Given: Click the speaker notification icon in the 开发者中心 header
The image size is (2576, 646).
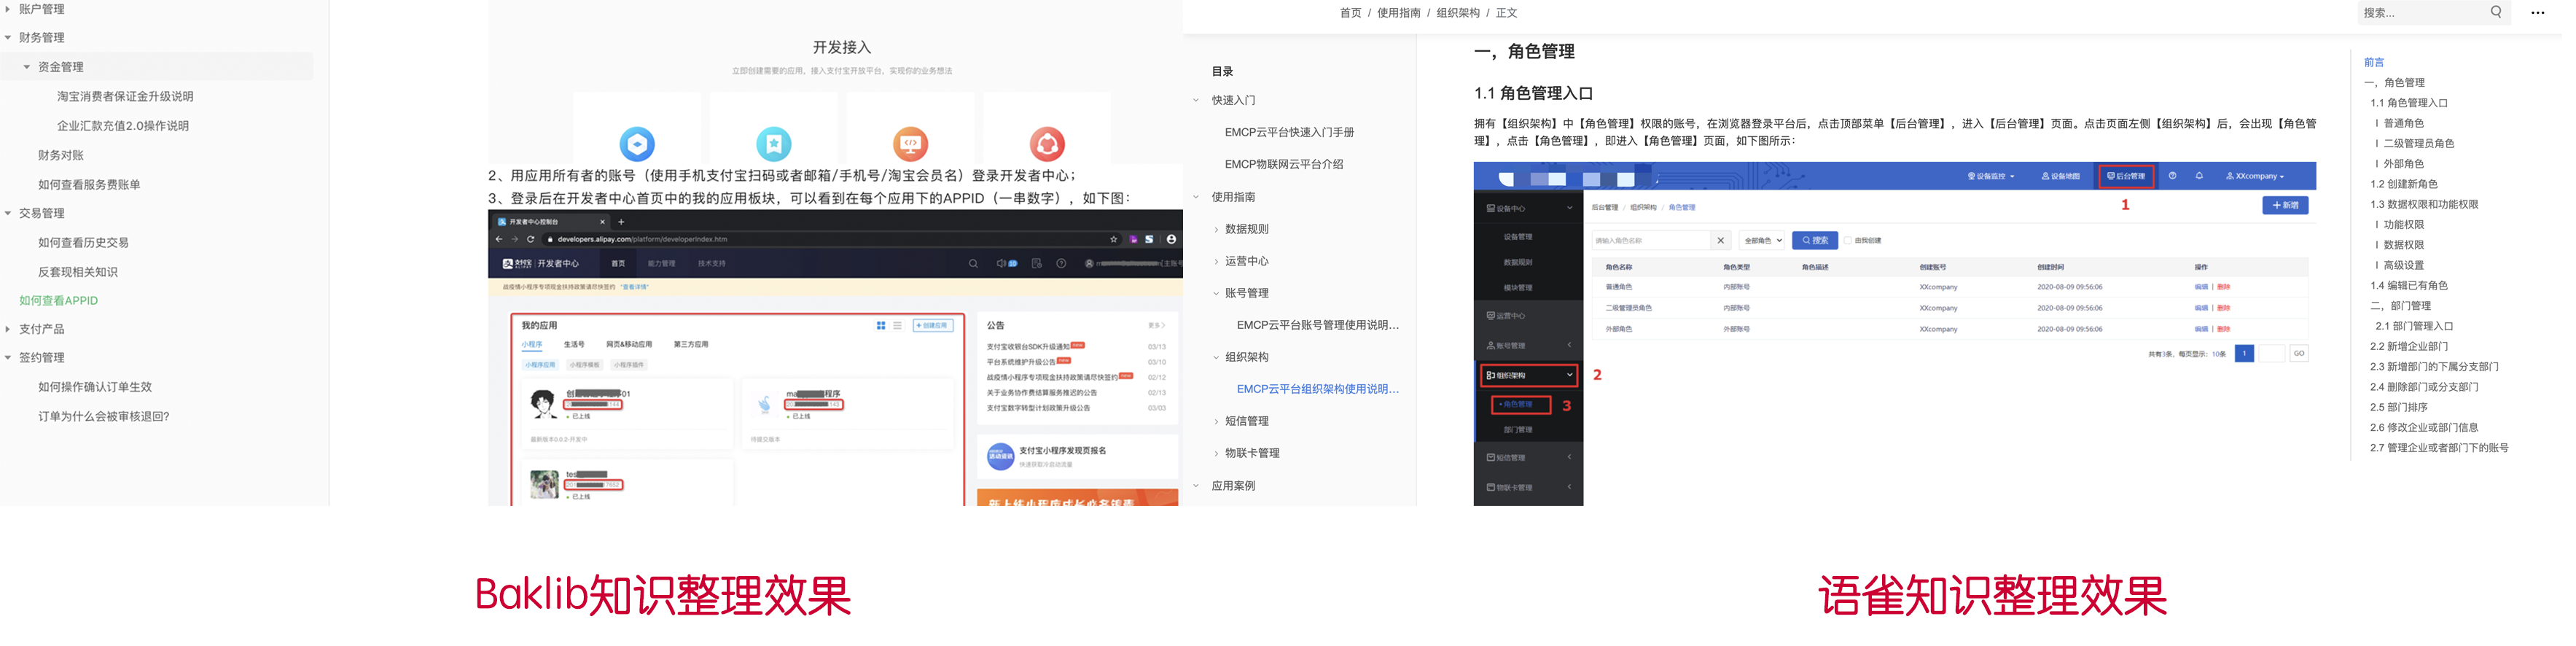Looking at the screenshot, I should [1001, 264].
